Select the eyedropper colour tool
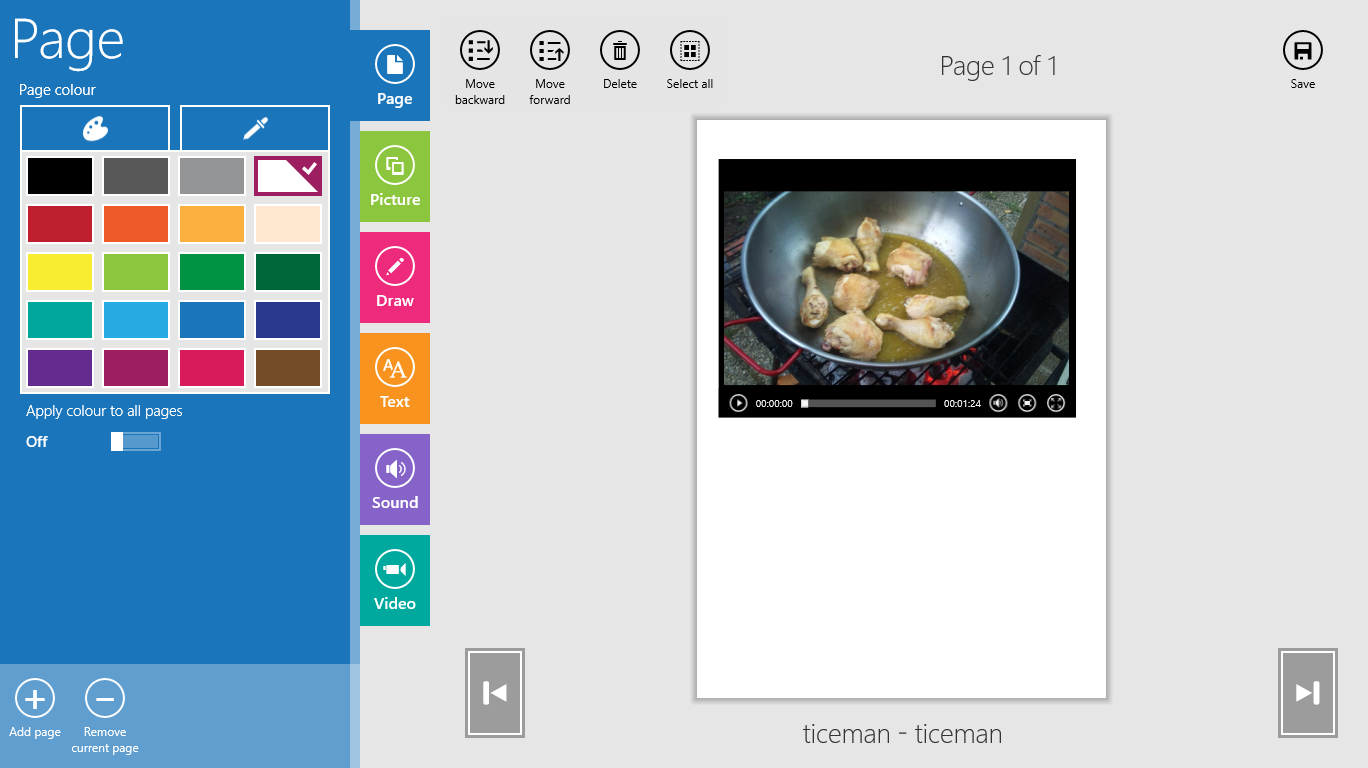 pyautogui.click(x=255, y=128)
